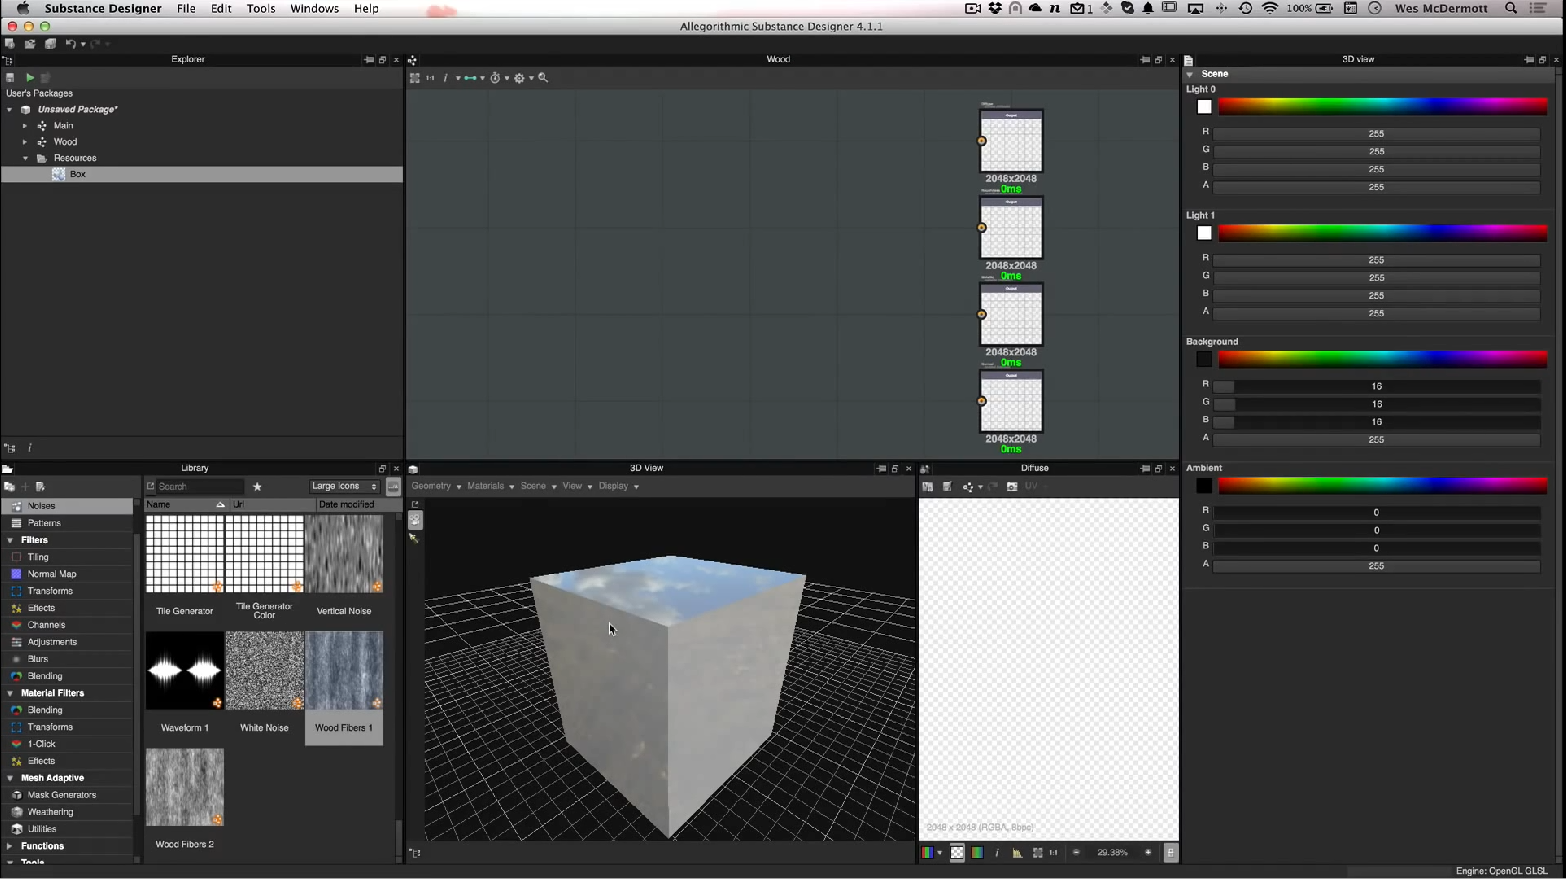Click the magnifier search icon in graph toolbar

[x=543, y=77]
